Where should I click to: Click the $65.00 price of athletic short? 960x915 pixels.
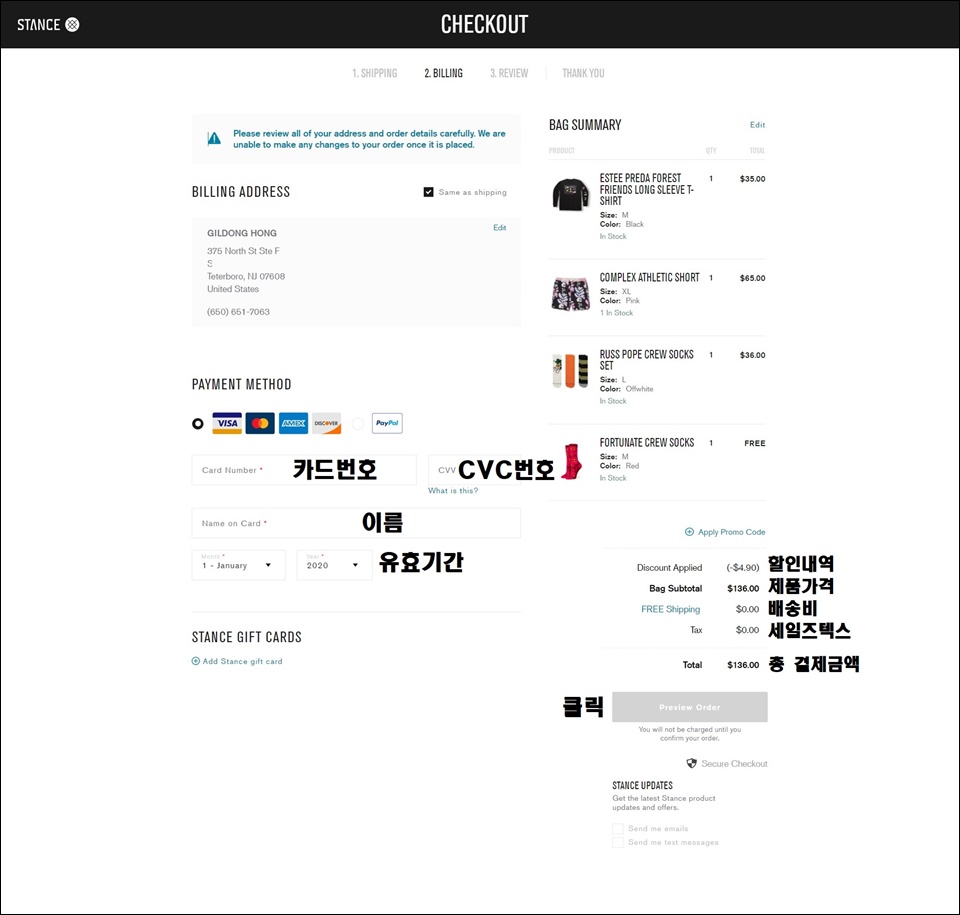click(752, 278)
